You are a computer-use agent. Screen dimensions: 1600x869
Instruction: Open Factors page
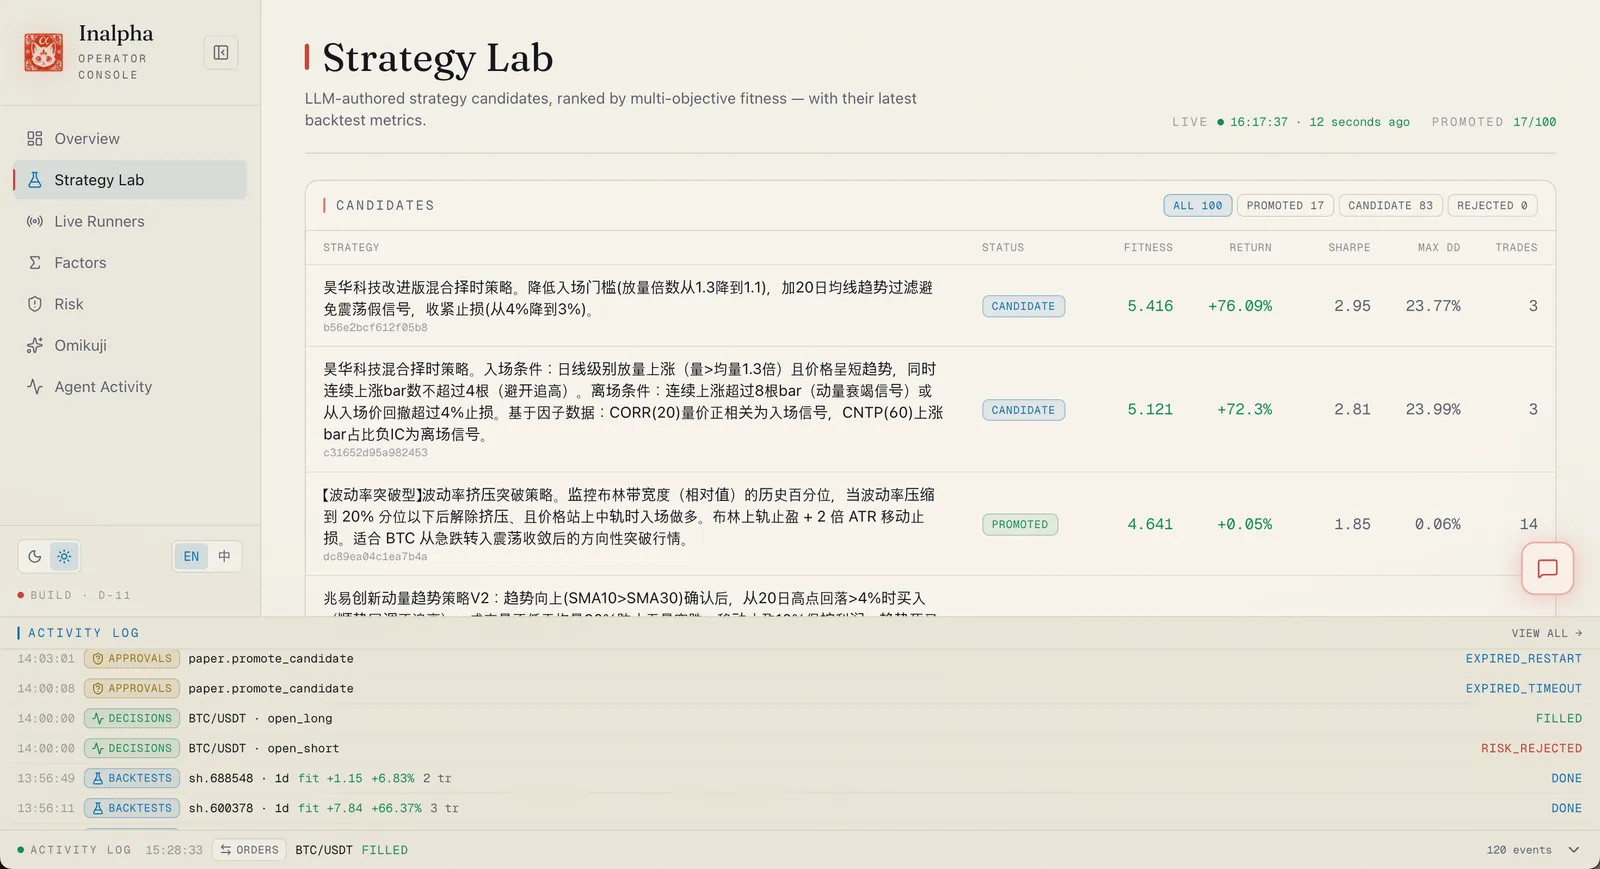(x=130, y=263)
